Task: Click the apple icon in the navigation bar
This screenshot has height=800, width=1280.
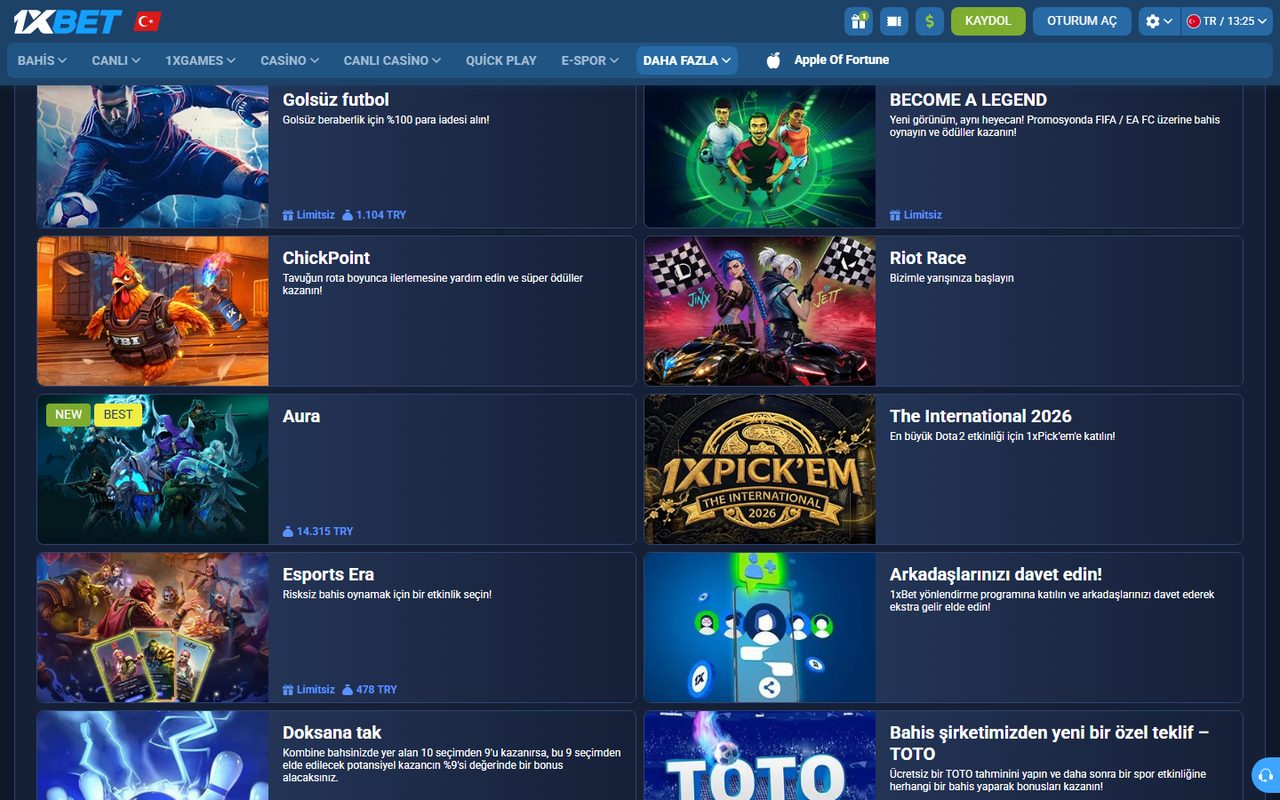Action: (x=773, y=60)
